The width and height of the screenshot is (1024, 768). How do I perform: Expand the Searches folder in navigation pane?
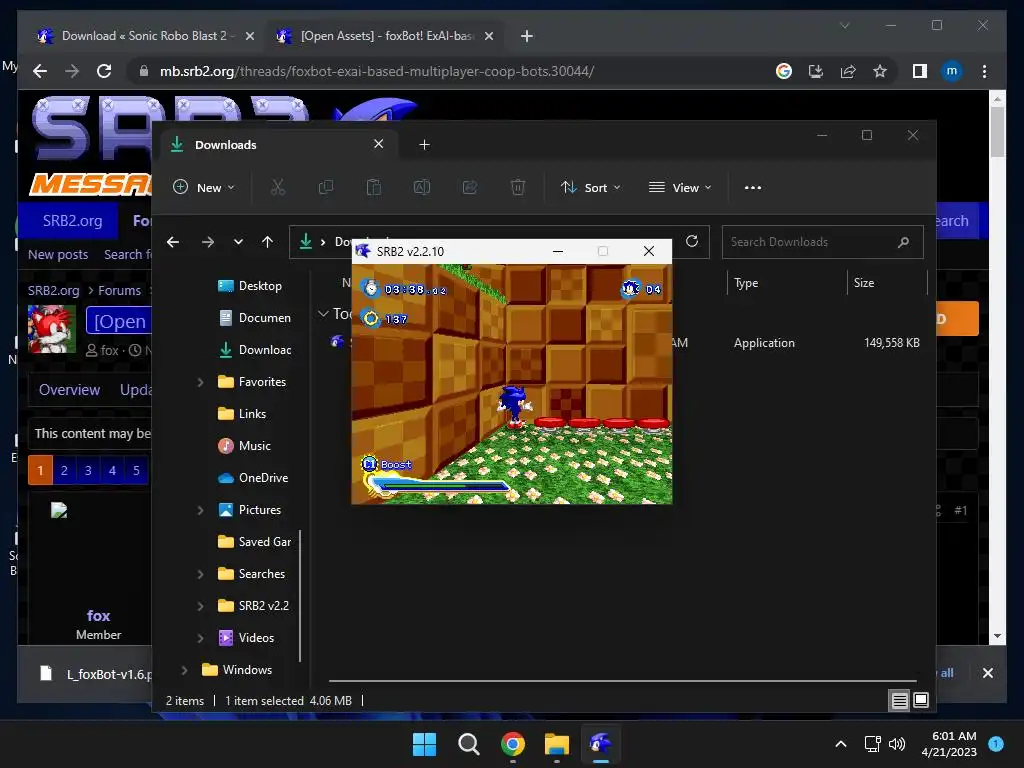[x=200, y=574]
